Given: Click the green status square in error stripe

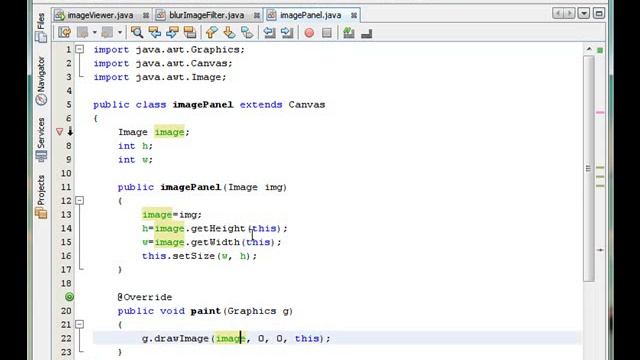Looking at the screenshot, I should pos(600,50).
